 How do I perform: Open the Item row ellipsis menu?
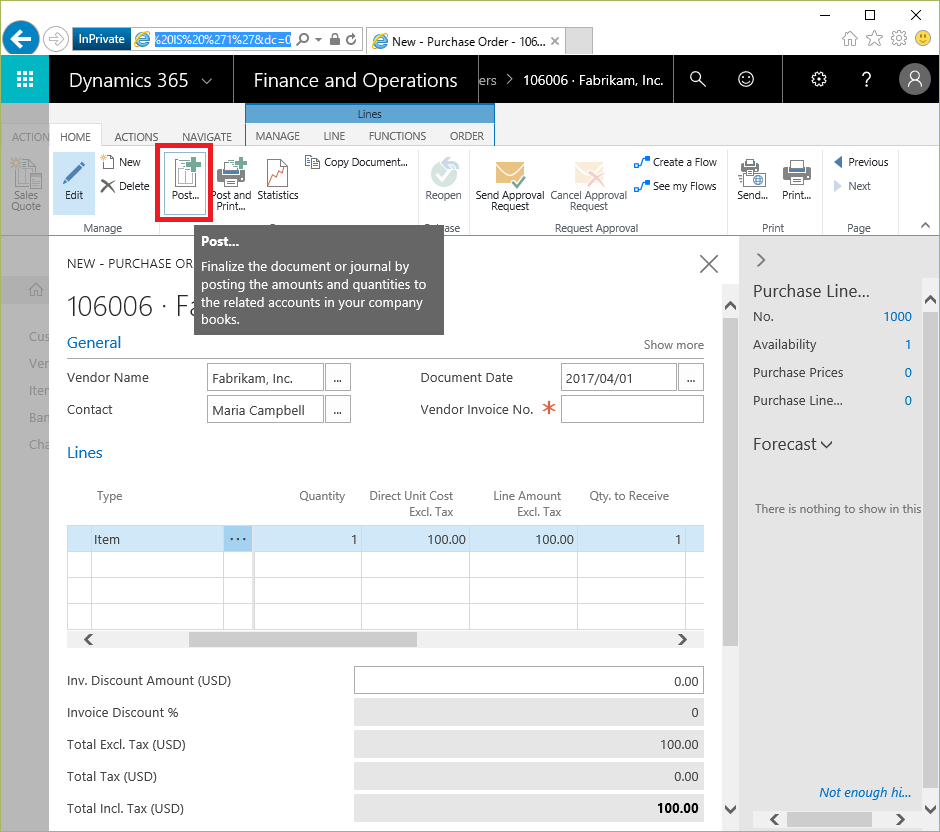point(238,539)
